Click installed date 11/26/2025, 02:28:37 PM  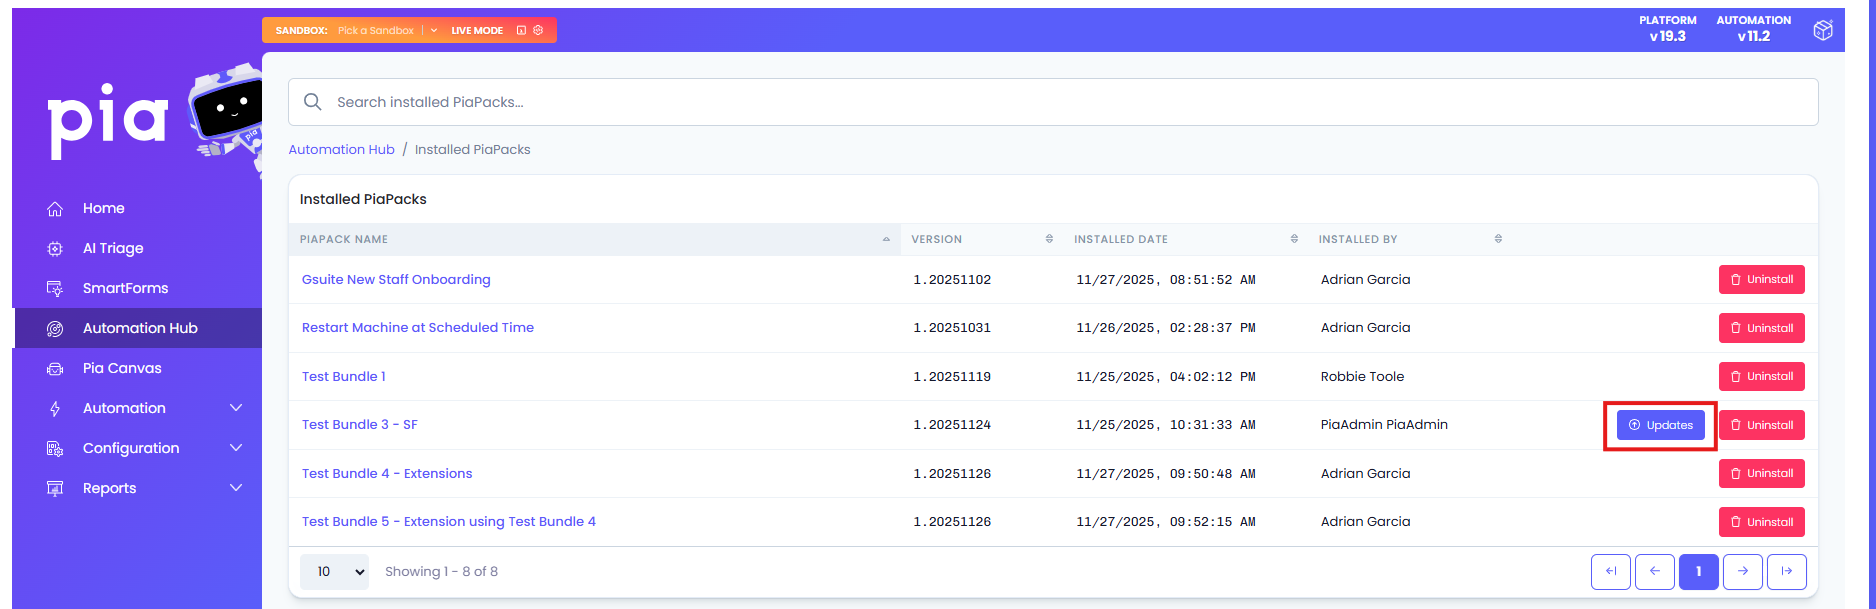pos(1166,328)
